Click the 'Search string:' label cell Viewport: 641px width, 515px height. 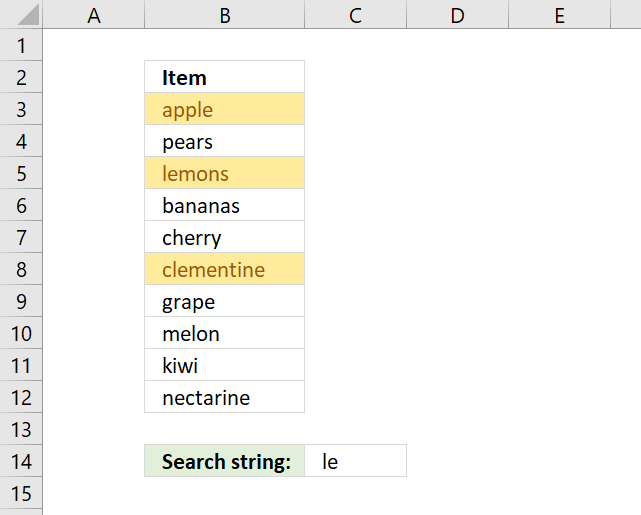coord(224,461)
